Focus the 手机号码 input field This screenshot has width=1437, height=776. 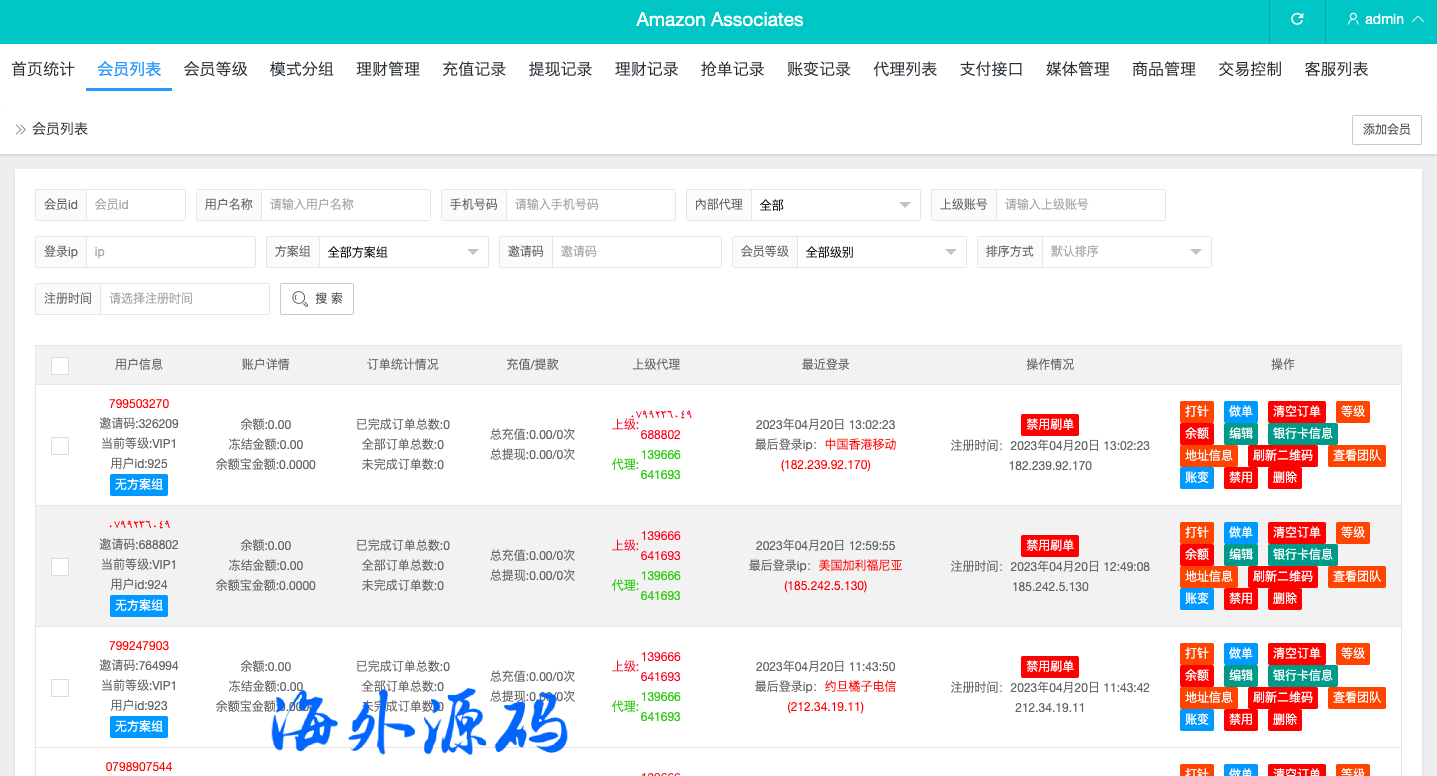pyautogui.click(x=589, y=205)
